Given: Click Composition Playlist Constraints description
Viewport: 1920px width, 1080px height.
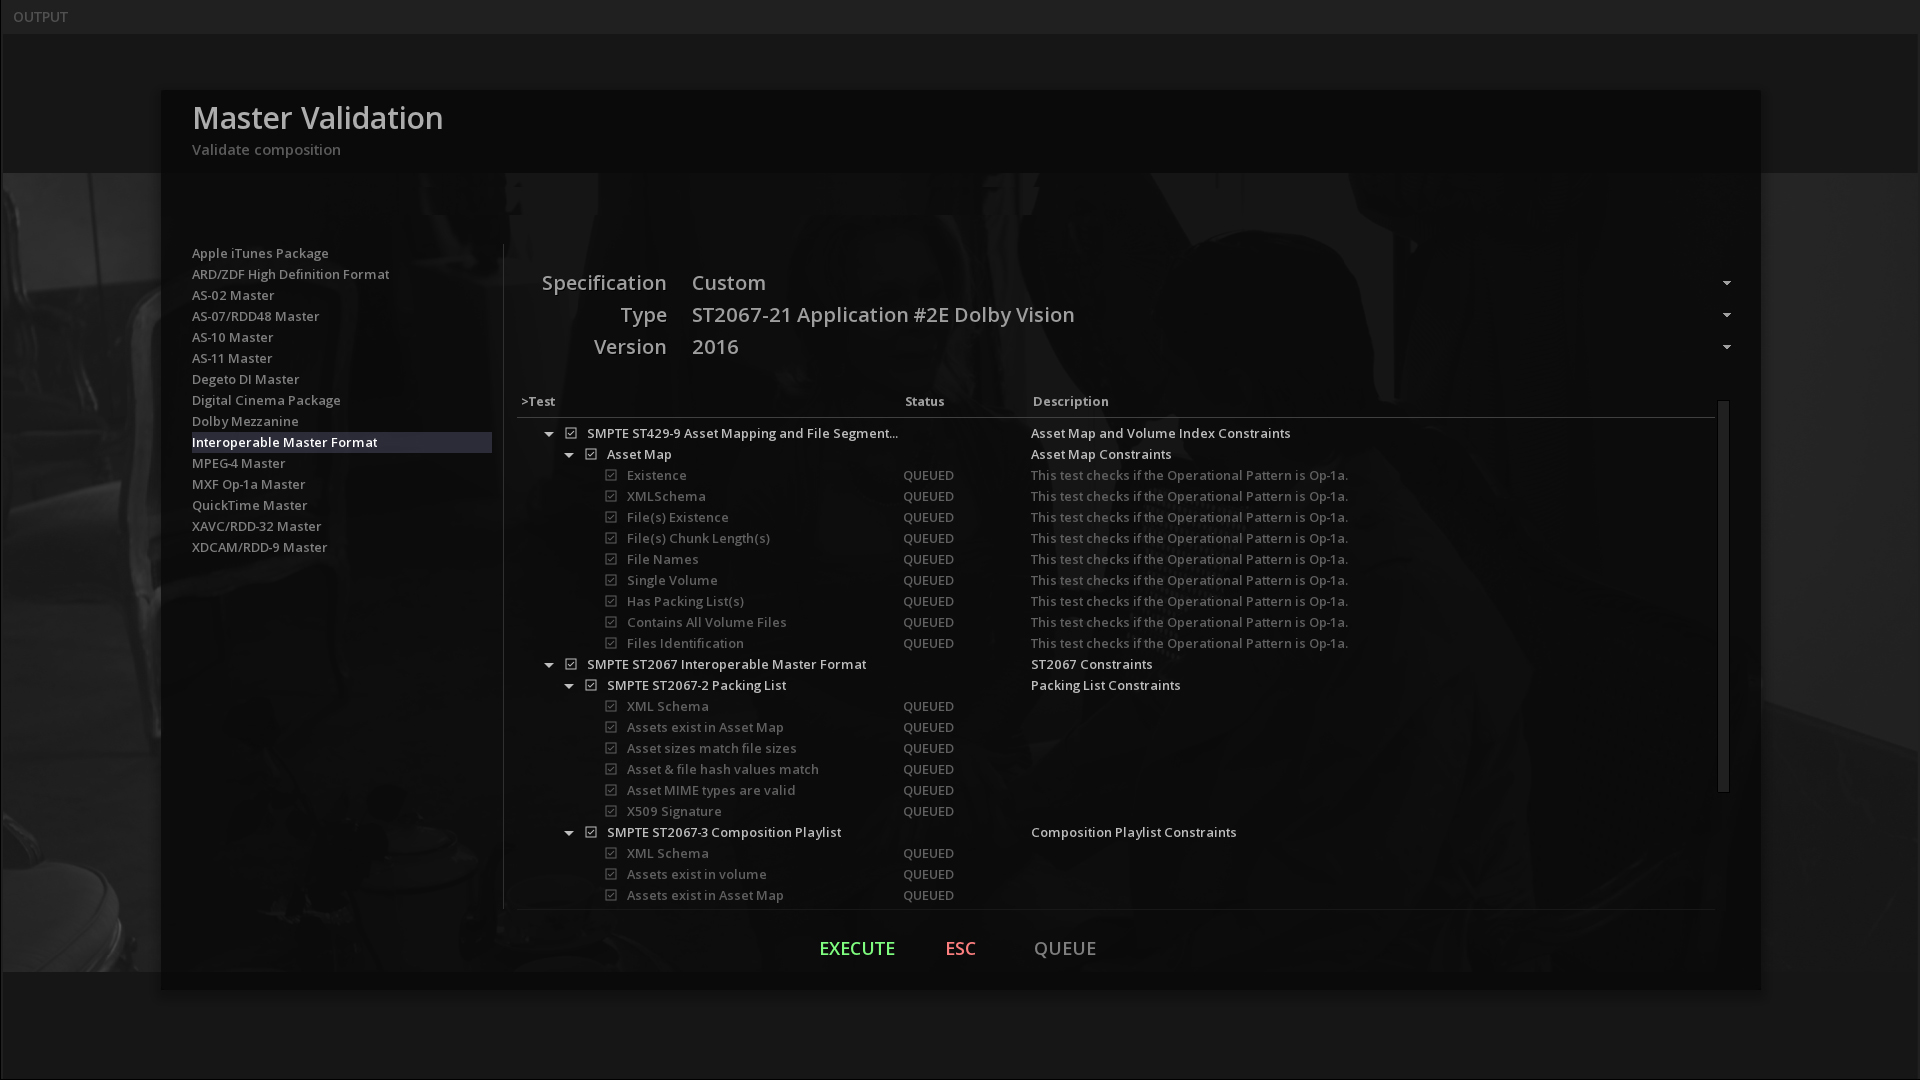Looking at the screenshot, I should click(1133, 832).
